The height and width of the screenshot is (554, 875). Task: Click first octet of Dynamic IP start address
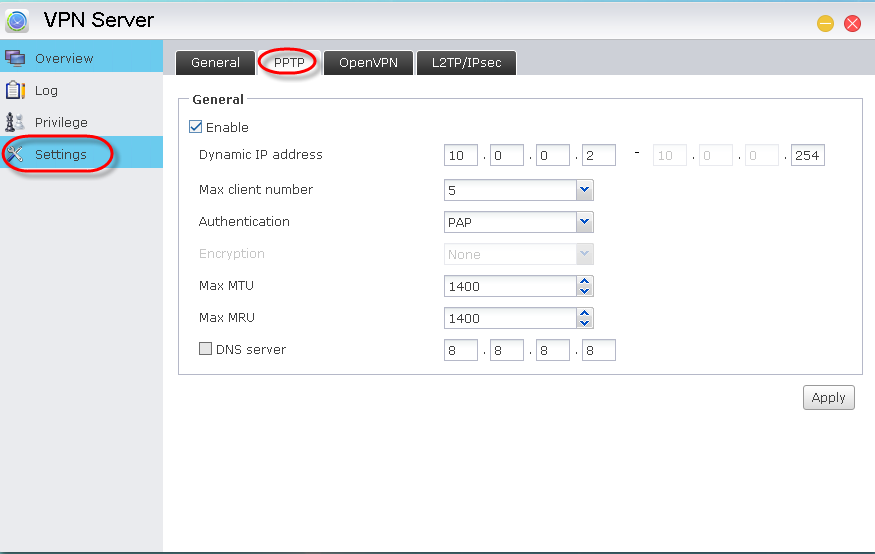(x=461, y=155)
